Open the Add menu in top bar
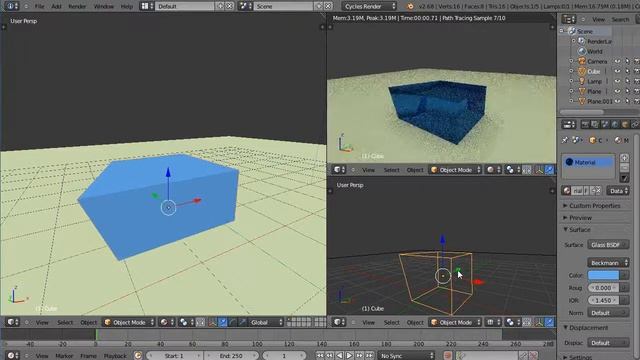Screen dimensions: 640x360 (56, 7)
